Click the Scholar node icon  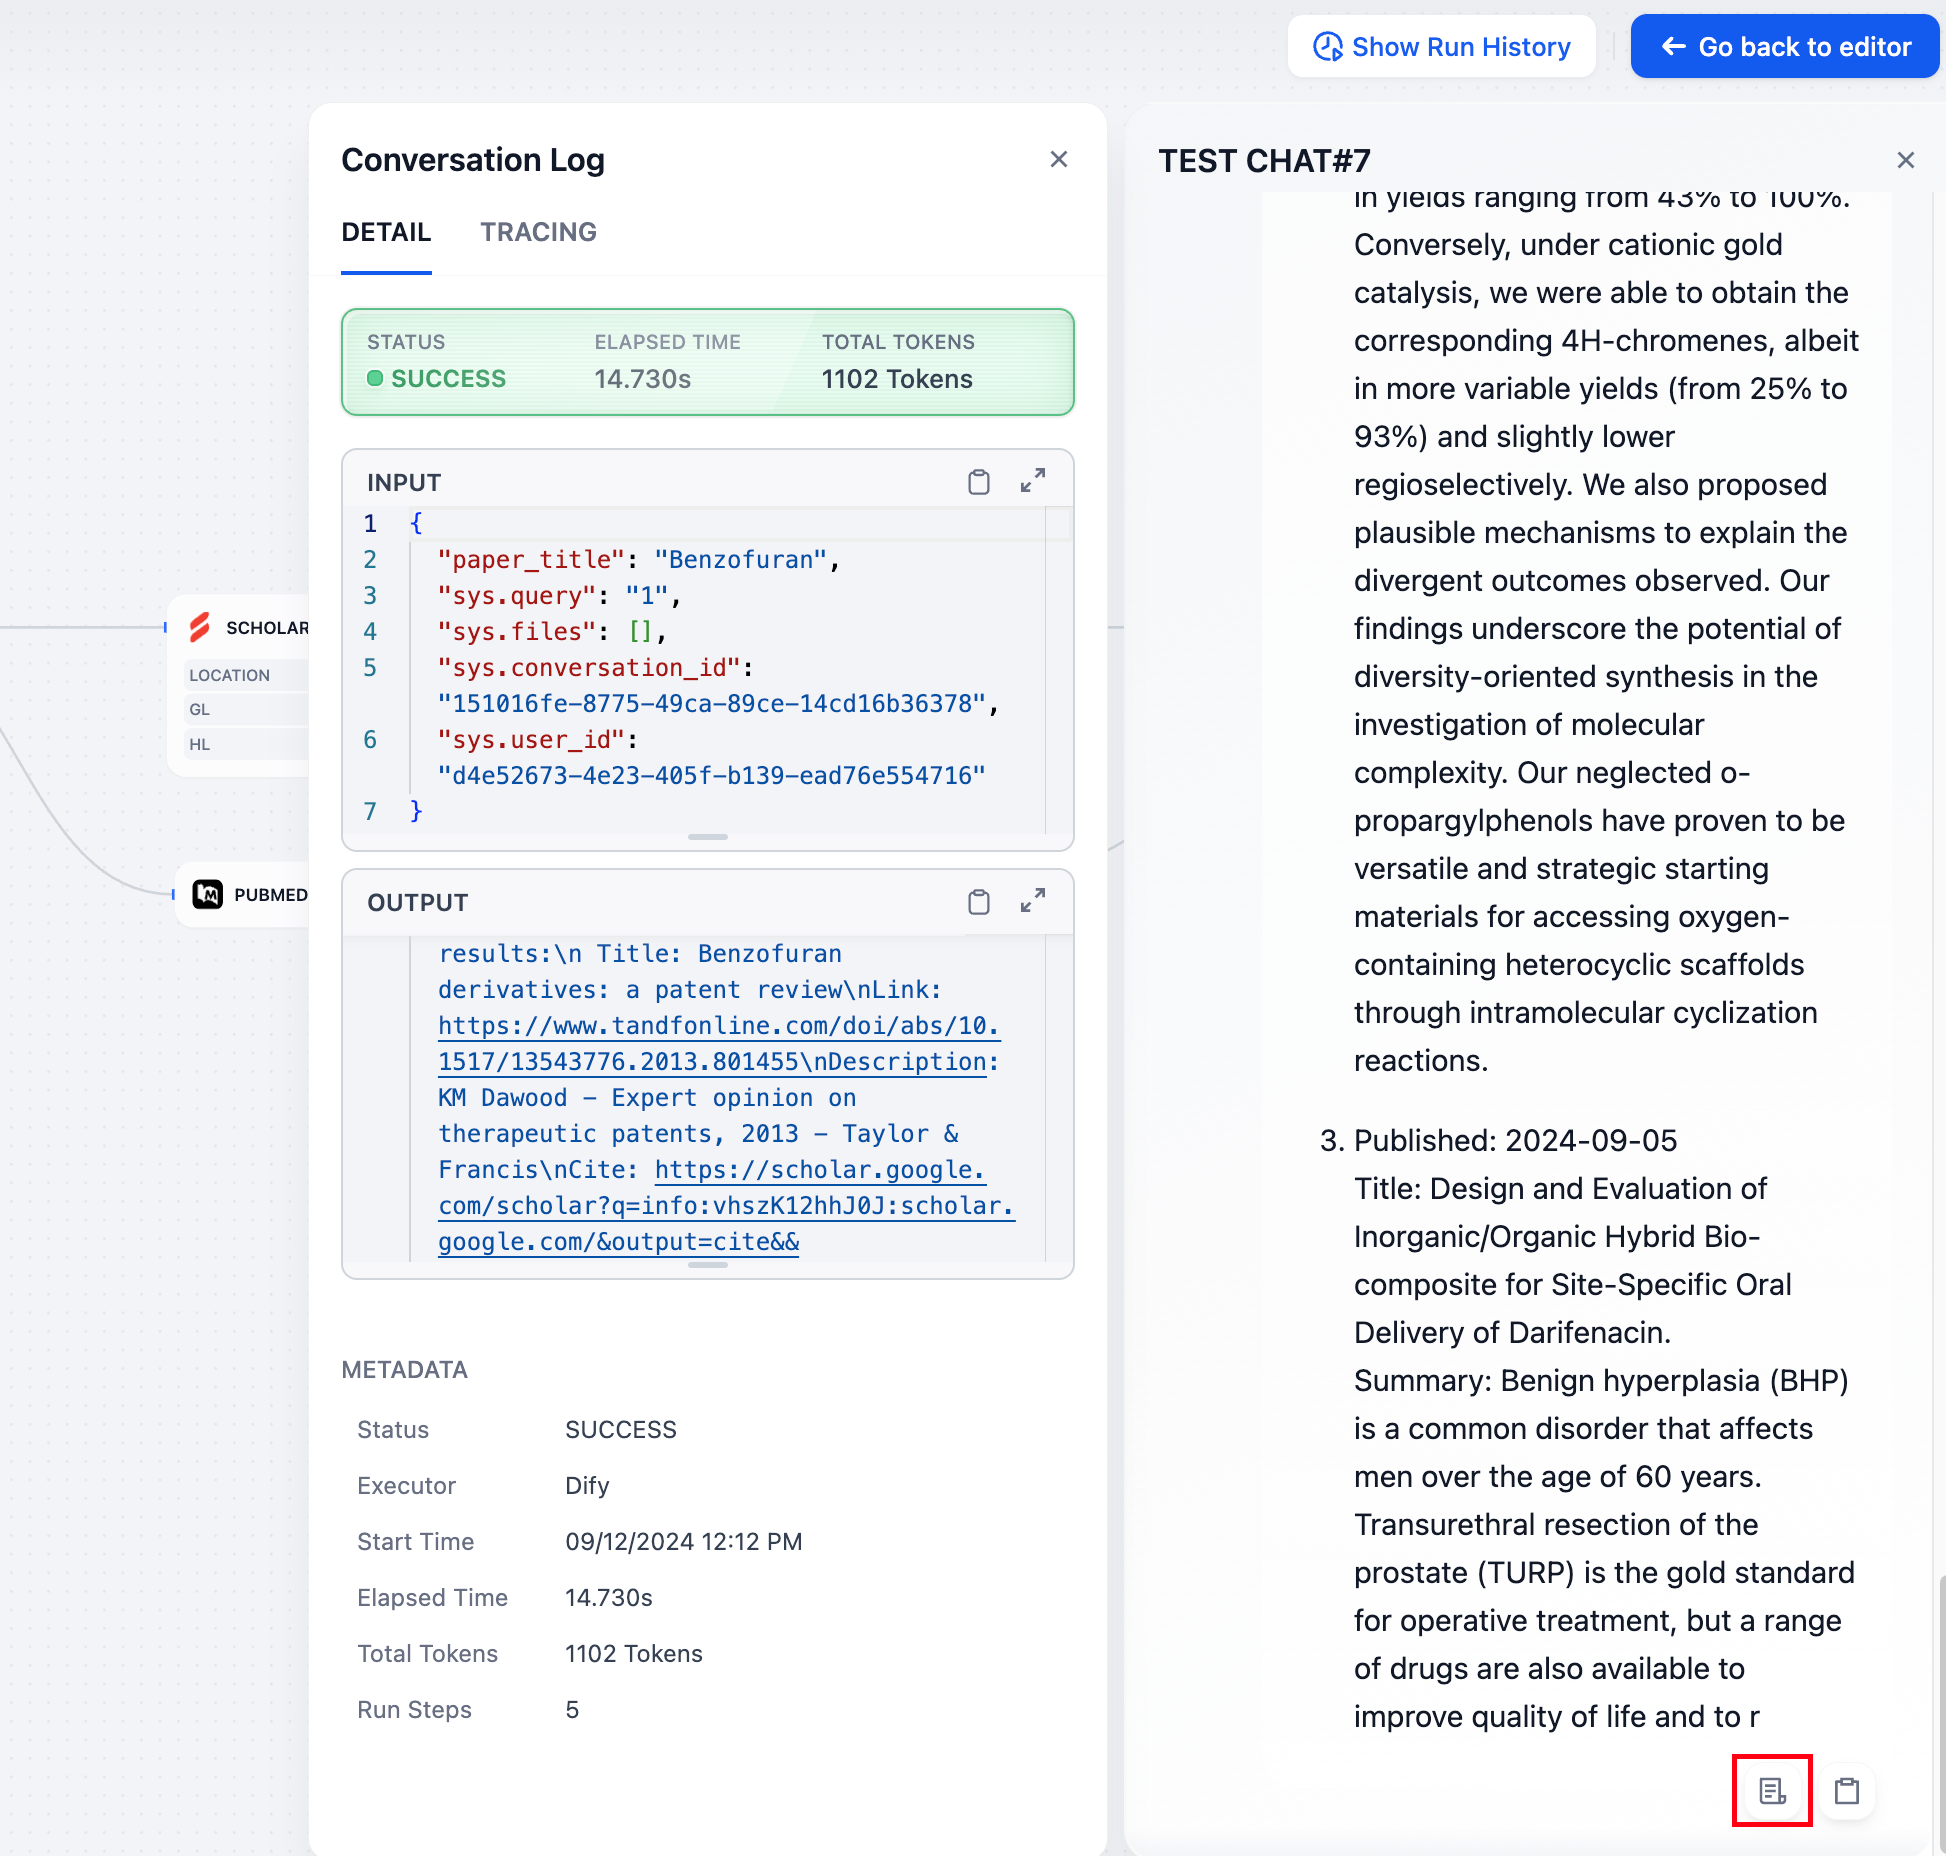[x=200, y=627]
